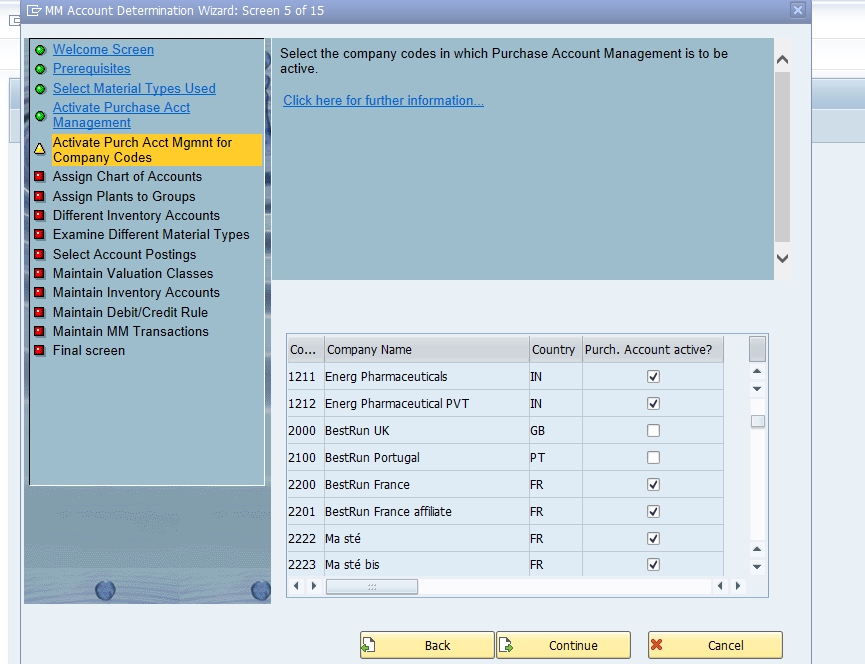Click description pane scroll up arrow
Image resolution: width=865 pixels, height=664 pixels.
point(782,60)
